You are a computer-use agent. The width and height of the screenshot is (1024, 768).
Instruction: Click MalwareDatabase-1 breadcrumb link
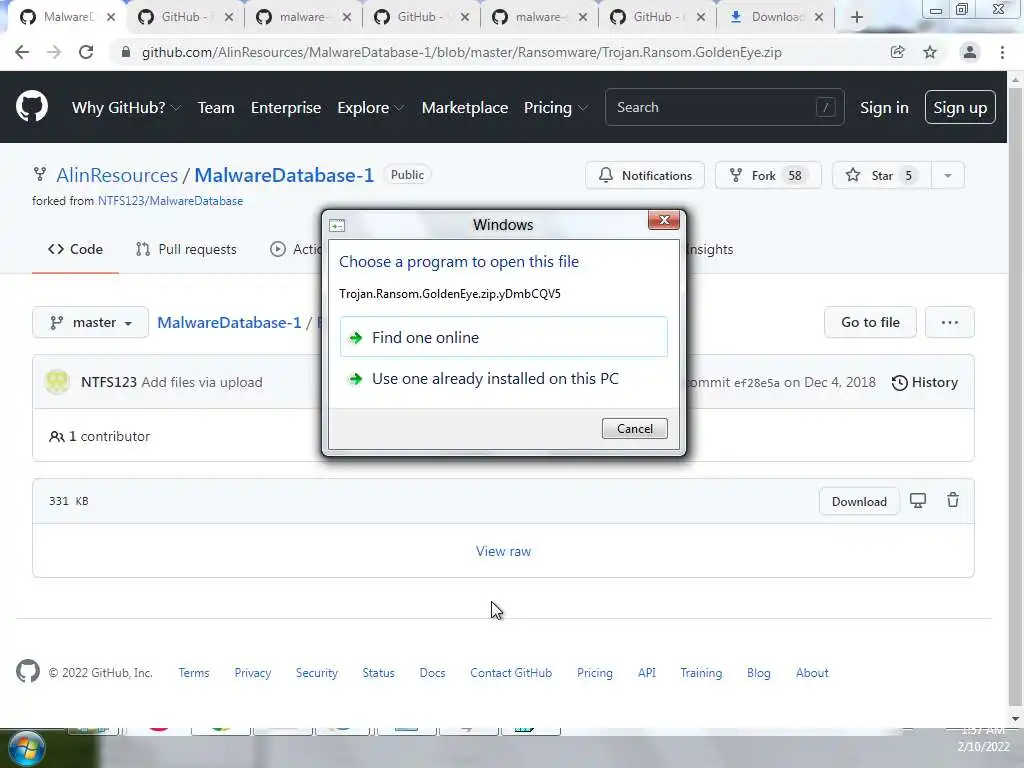pos(229,323)
